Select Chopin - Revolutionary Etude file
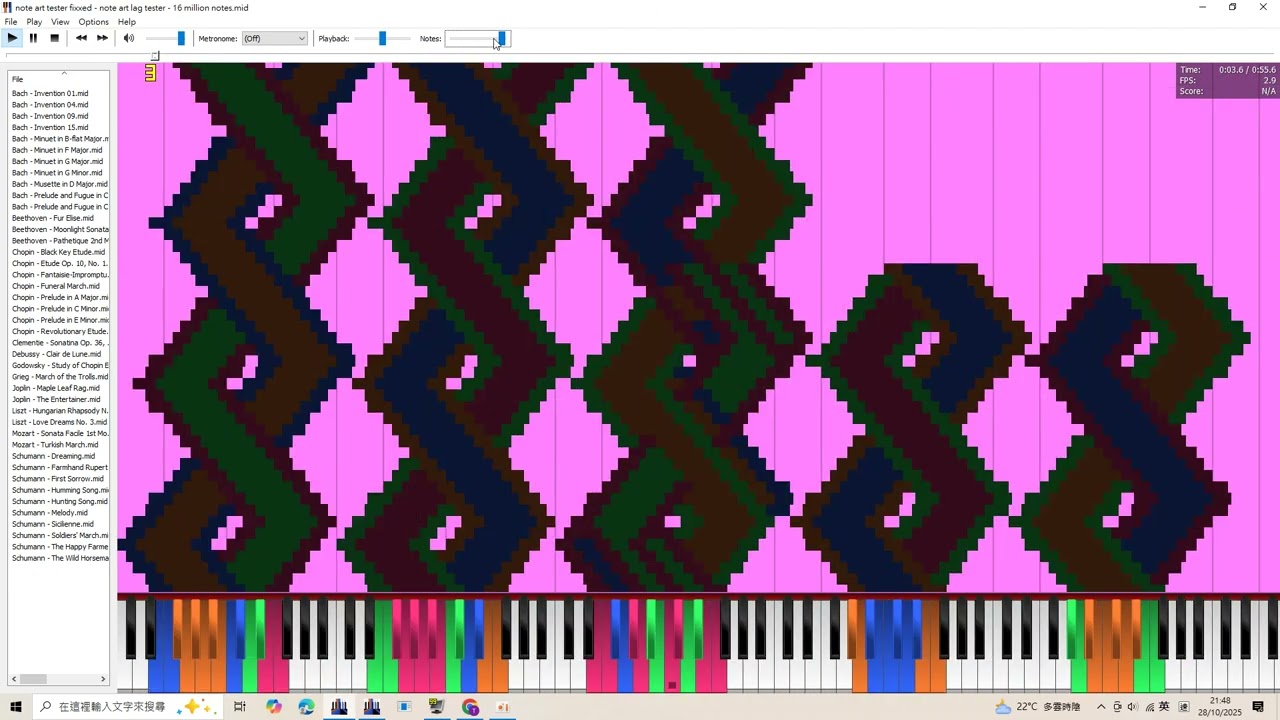 tap(60, 331)
